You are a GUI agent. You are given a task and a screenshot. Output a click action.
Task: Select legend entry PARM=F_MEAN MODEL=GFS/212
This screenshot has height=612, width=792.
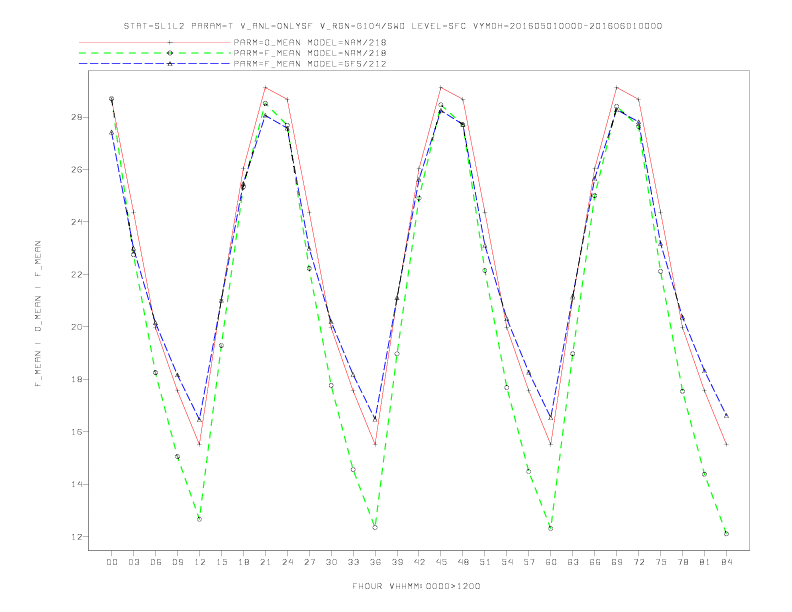point(310,64)
